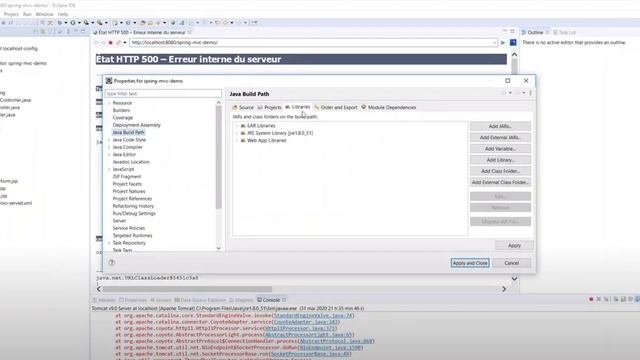Click the Add Class Folder... button
640x360 pixels.
click(500, 171)
